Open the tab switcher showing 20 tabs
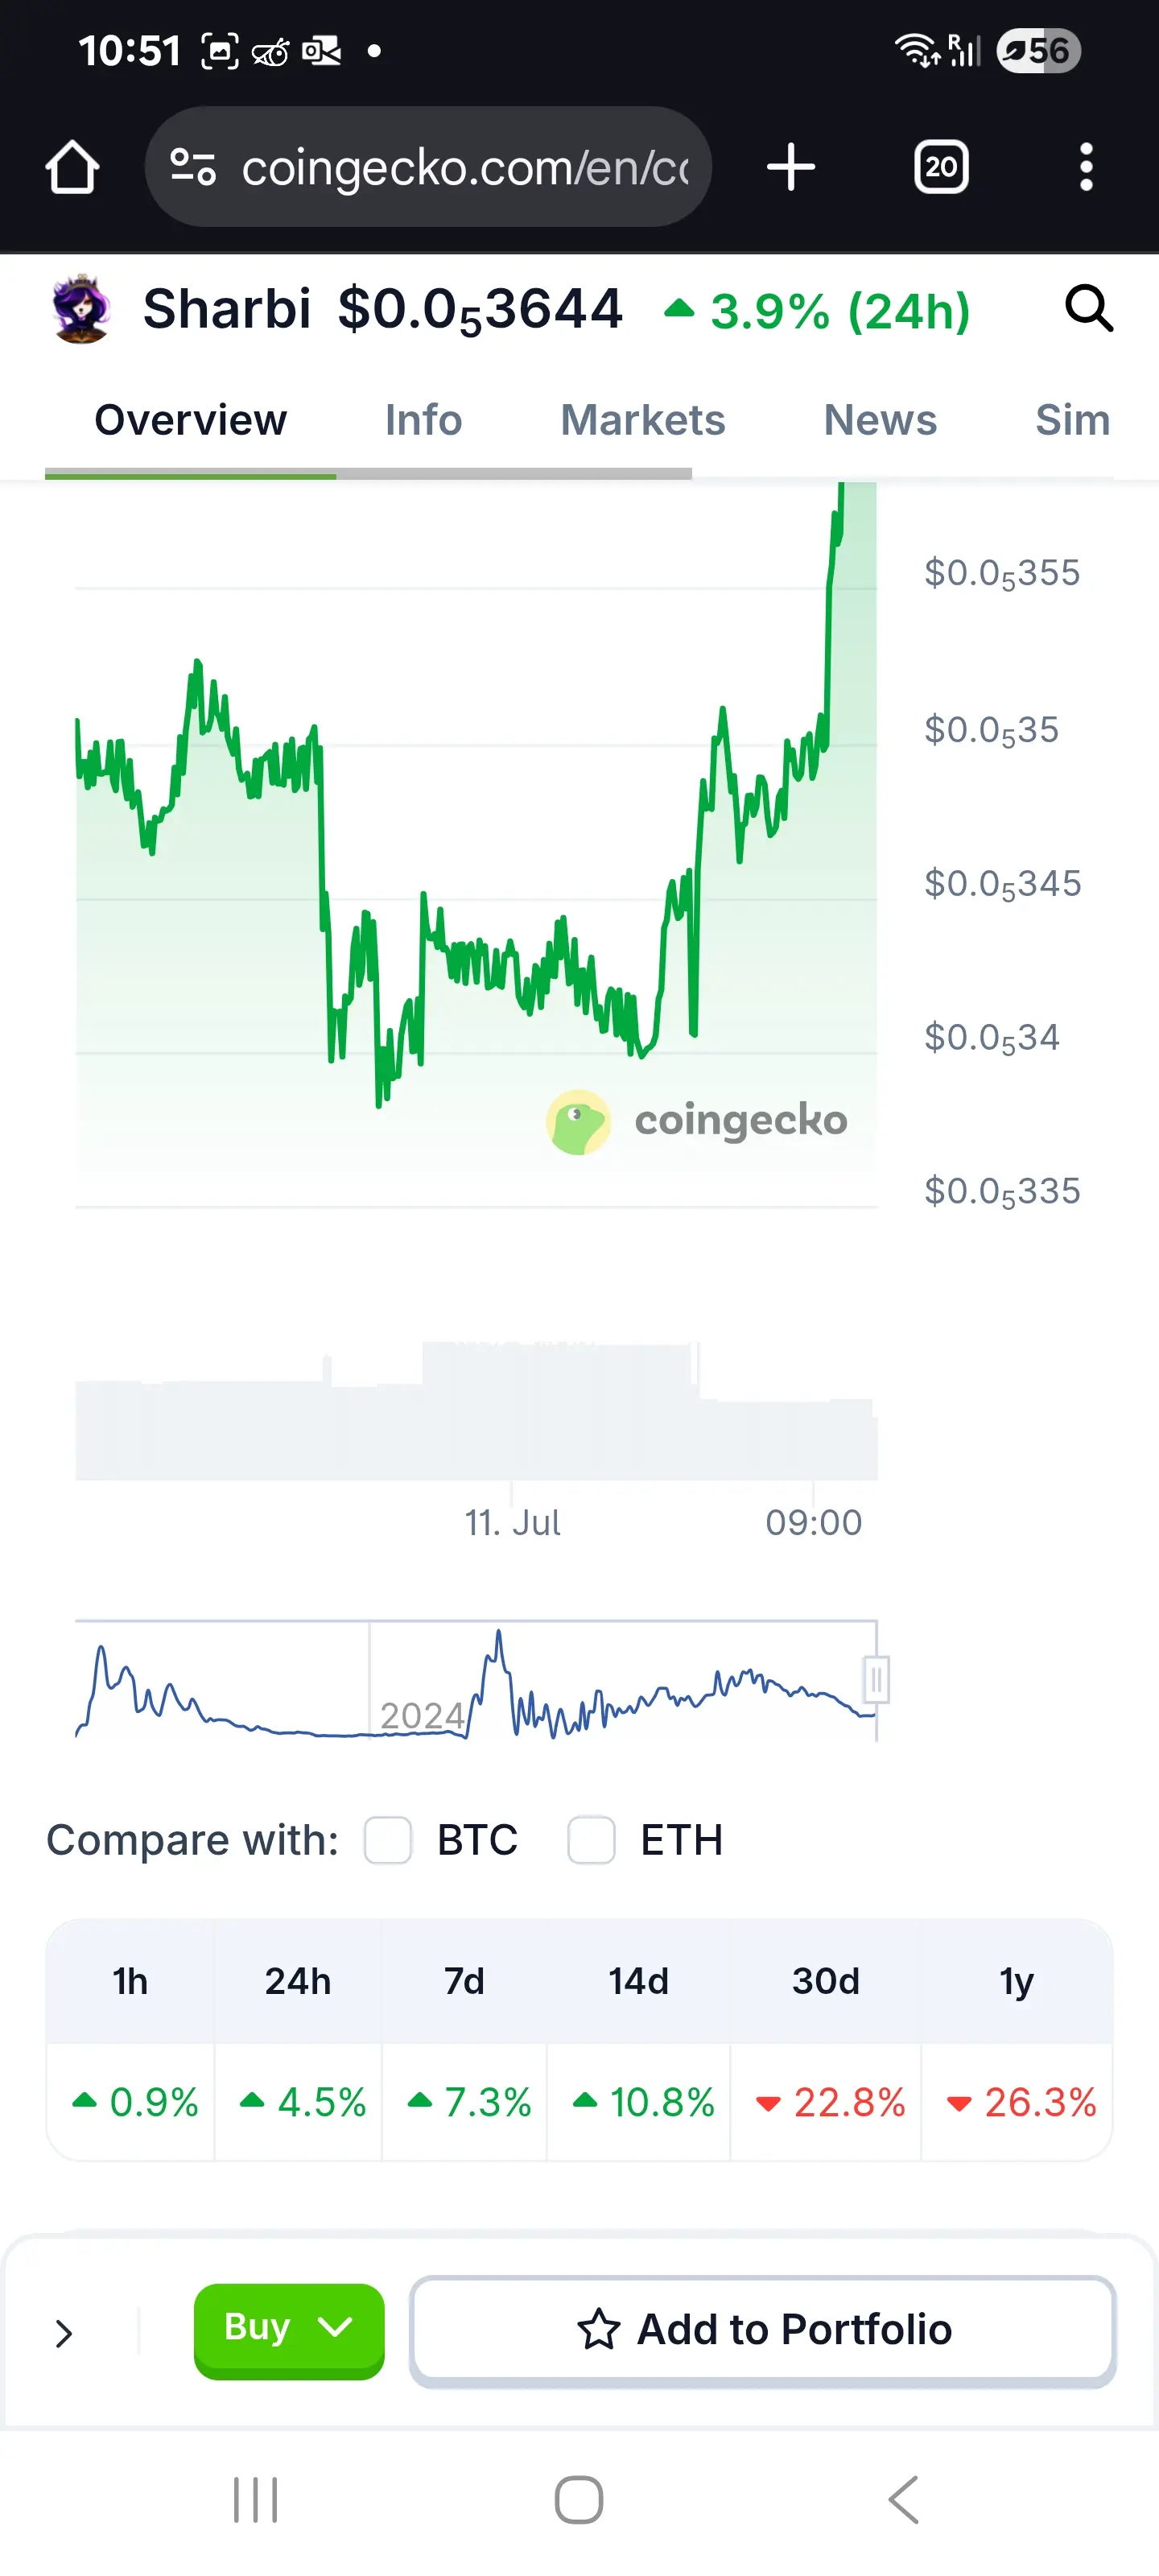Image resolution: width=1159 pixels, height=2576 pixels. pyautogui.click(x=941, y=167)
